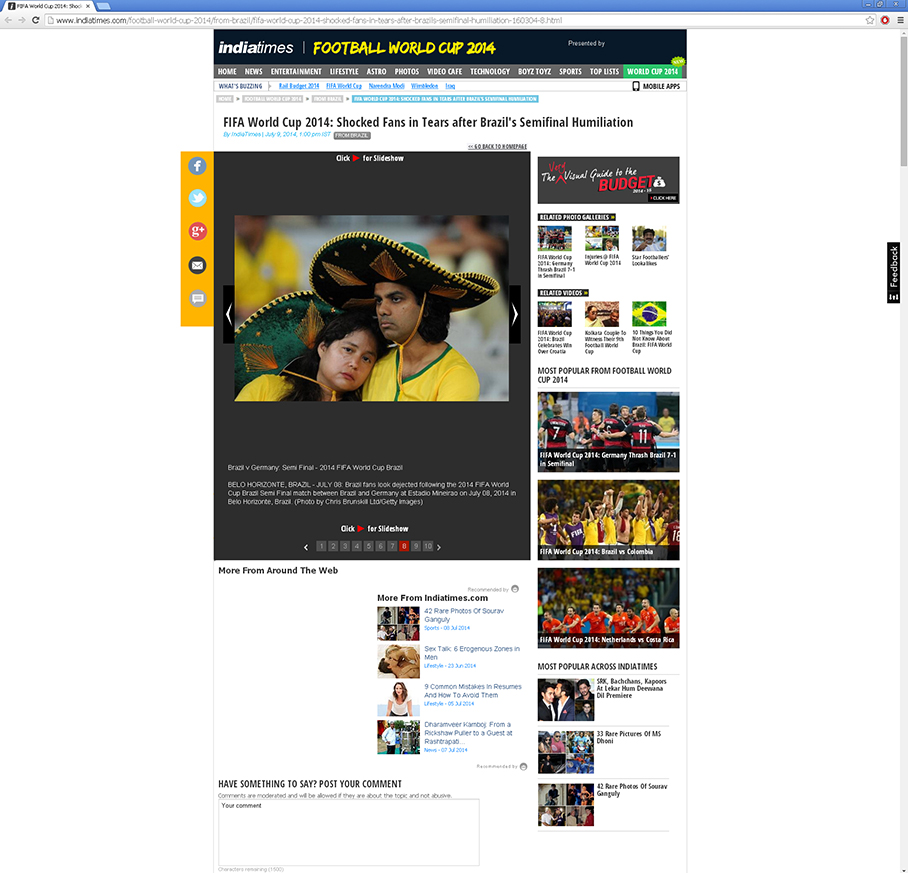This screenshot has height=873, width=908.
Task: Open Chrome menu icon
Action: tap(900, 20)
